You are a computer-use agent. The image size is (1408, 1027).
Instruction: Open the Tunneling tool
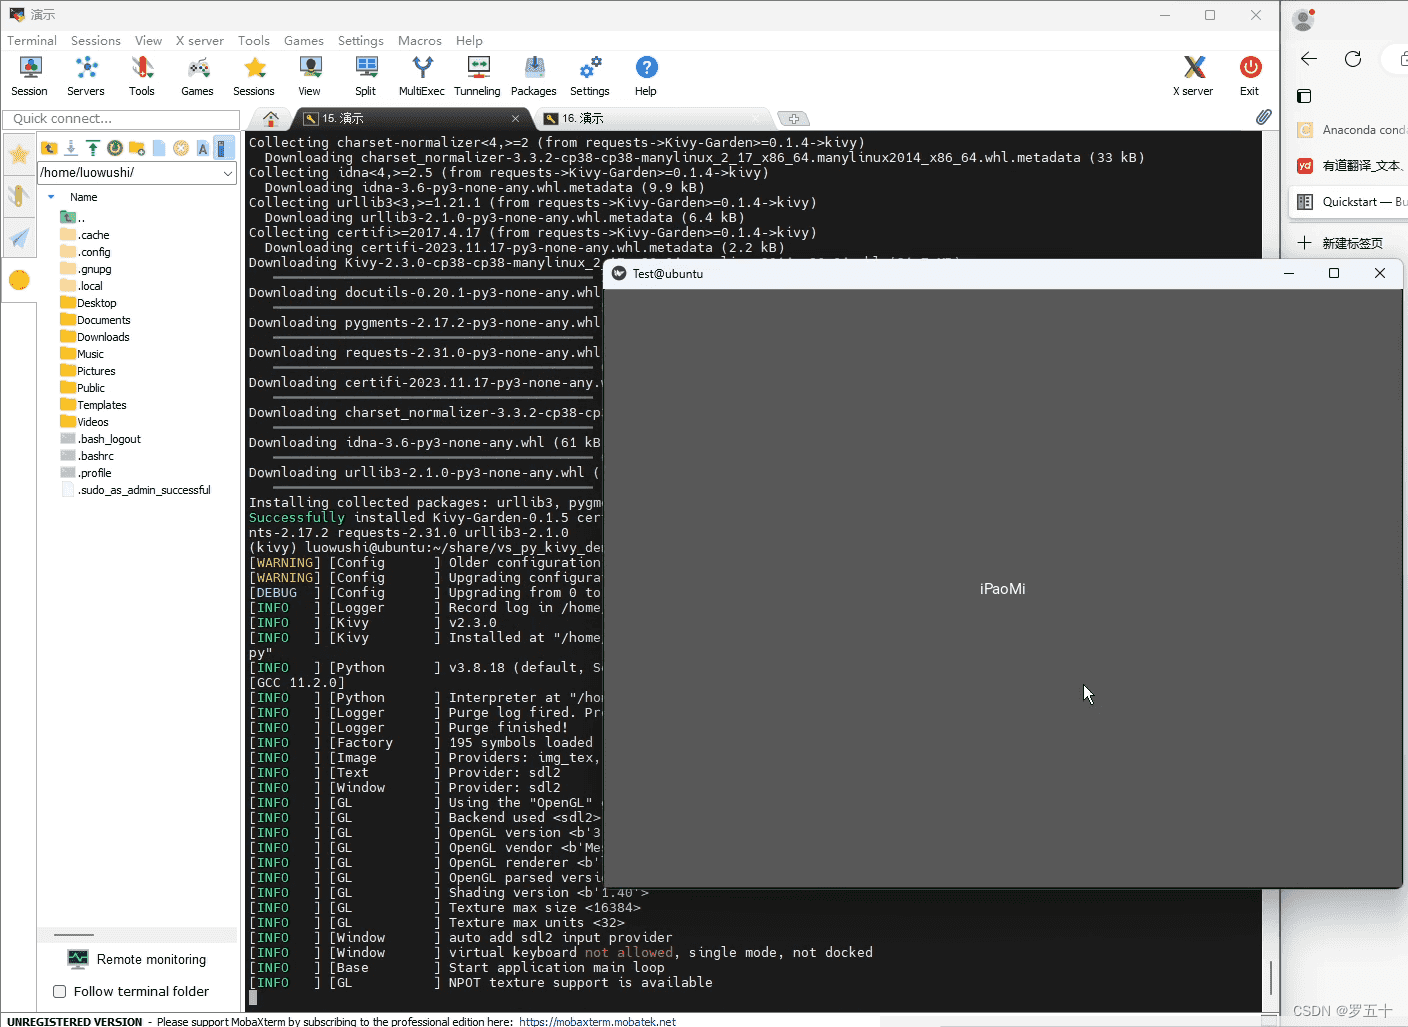pos(477,76)
